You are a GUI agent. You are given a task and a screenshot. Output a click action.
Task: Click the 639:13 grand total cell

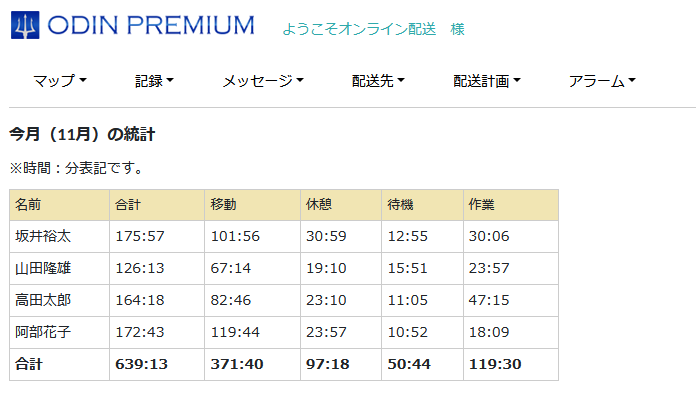pyautogui.click(x=157, y=364)
